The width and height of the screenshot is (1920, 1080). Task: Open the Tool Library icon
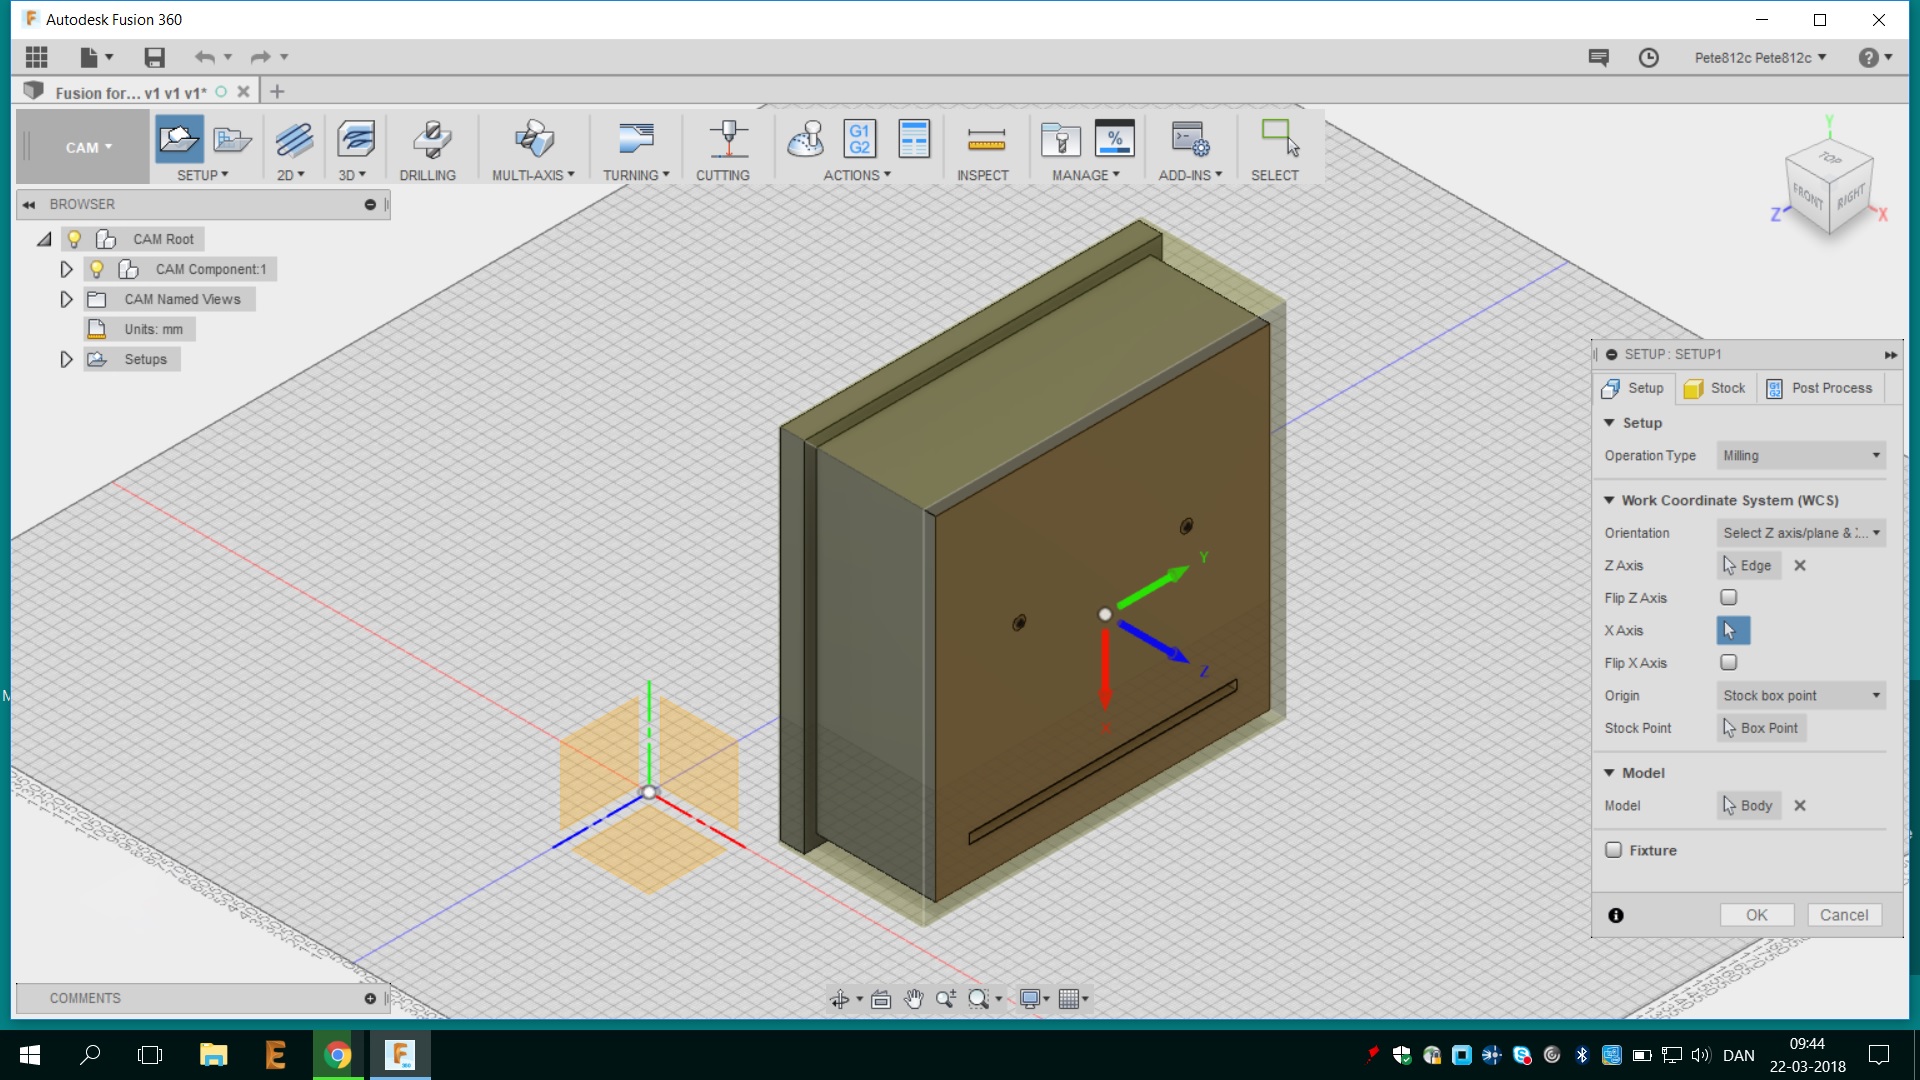pos(1060,139)
